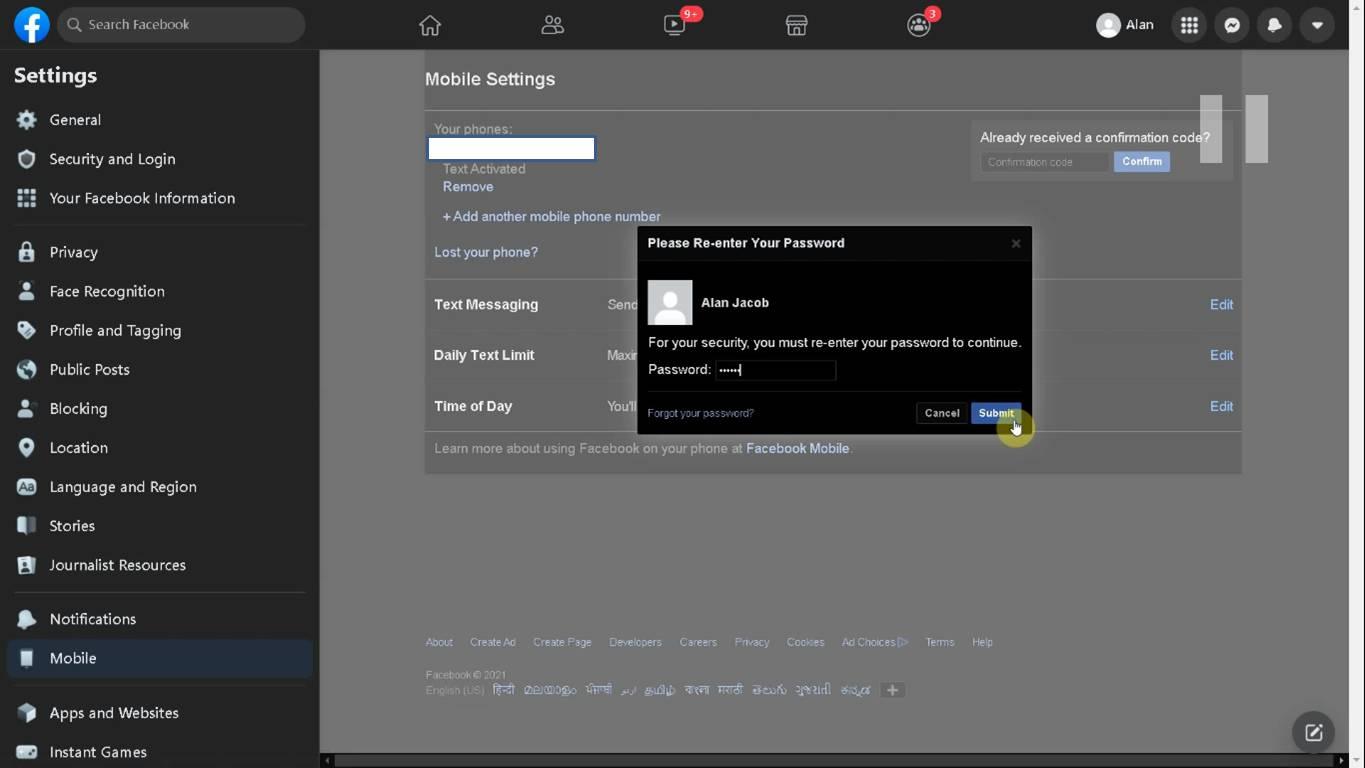Open Face Recognition settings
This screenshot has width=1365, height=768.
160,291
